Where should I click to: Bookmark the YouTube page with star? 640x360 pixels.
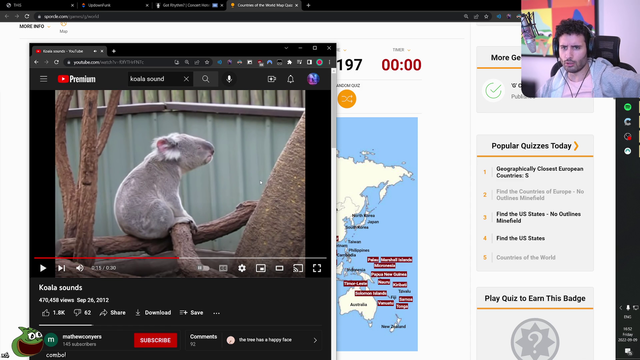point(207,62)
